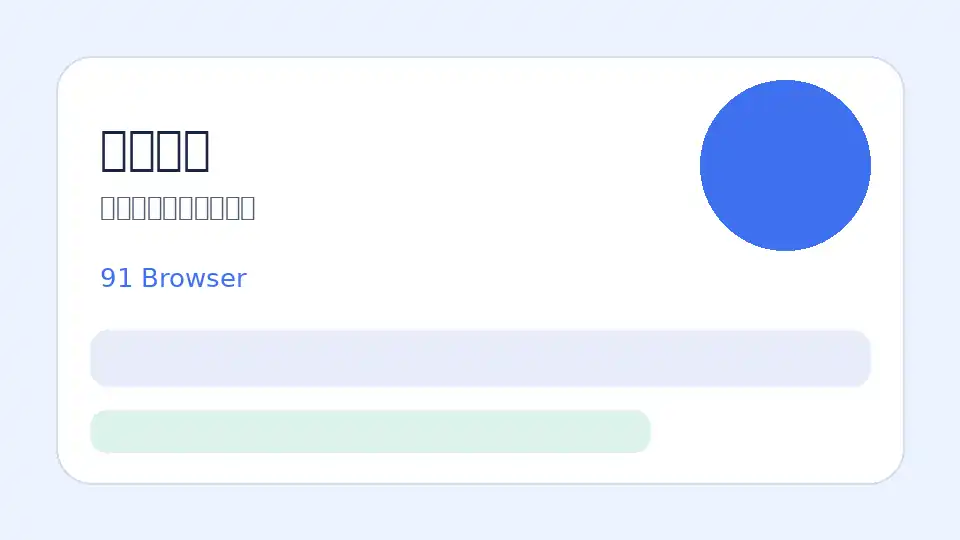This screenshot has height=540, width=960.
Task: Click the last box of gray subtitle
Action: tap(248, 208)
